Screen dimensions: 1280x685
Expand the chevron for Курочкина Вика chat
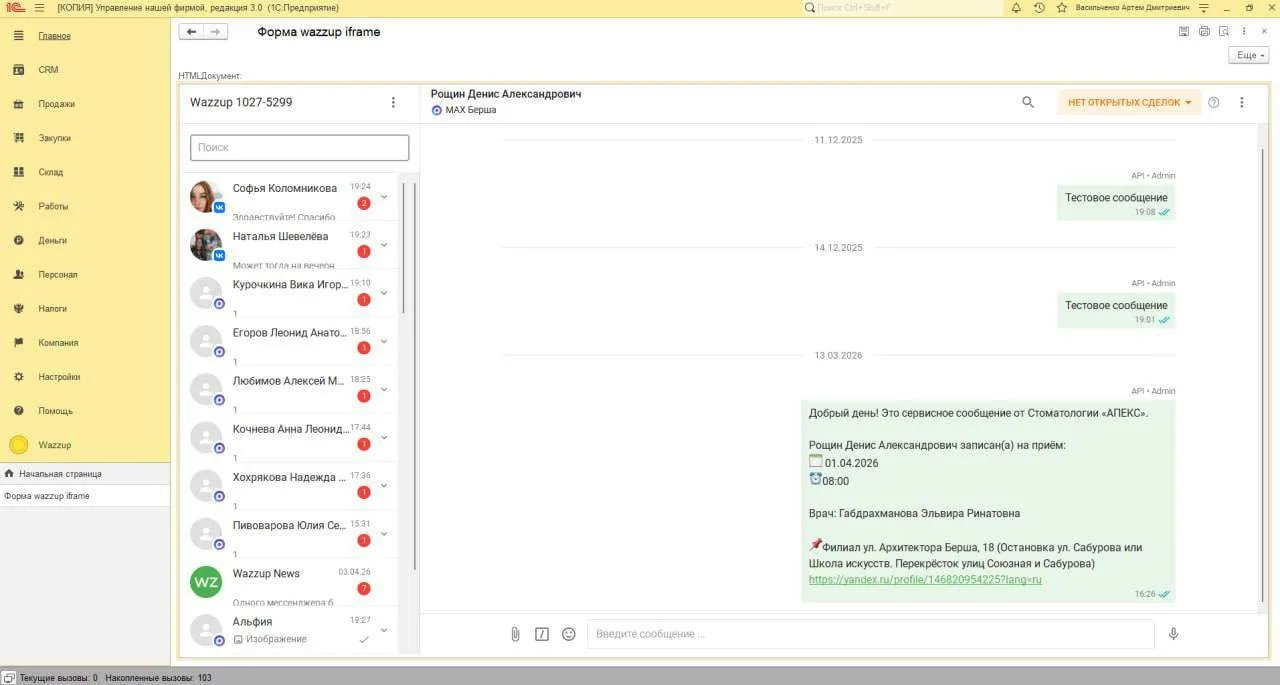(x=384, y=293)
